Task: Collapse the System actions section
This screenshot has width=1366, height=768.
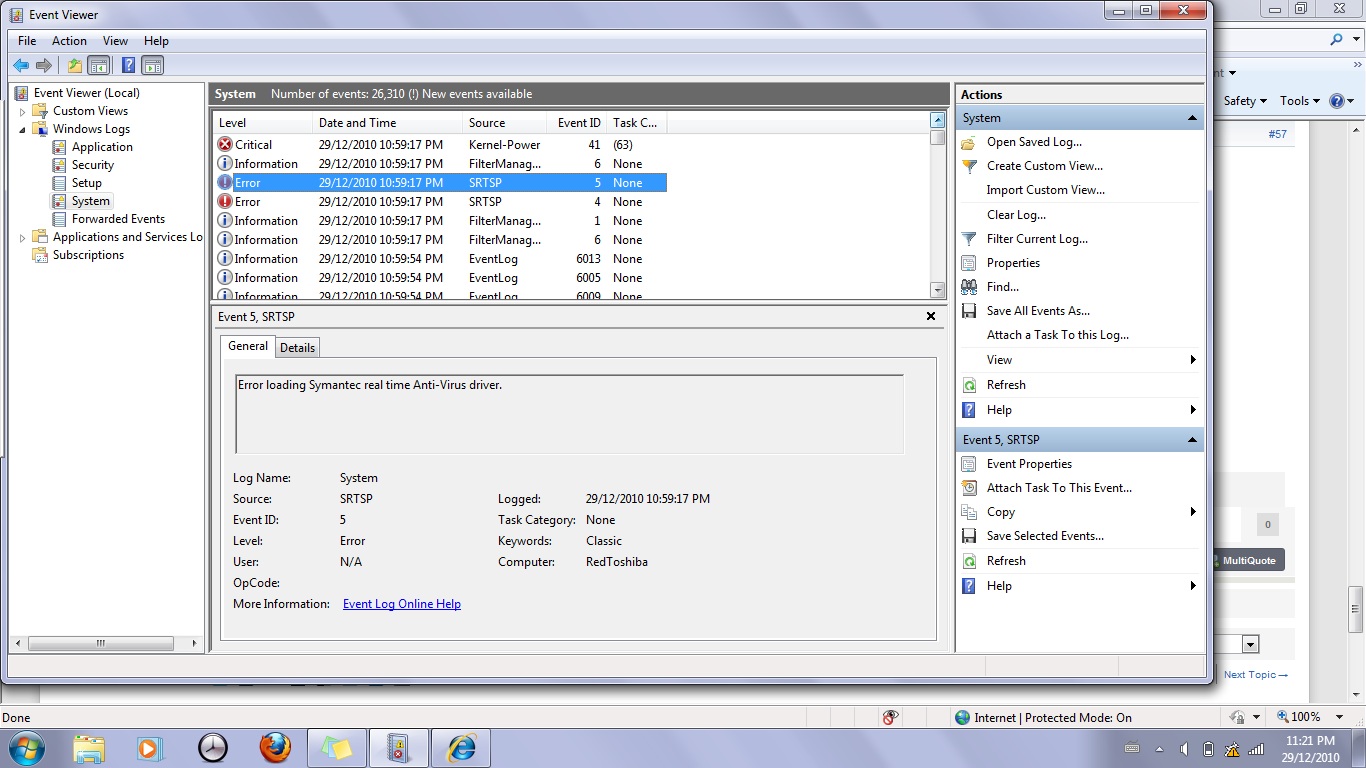Action: 1192,118
